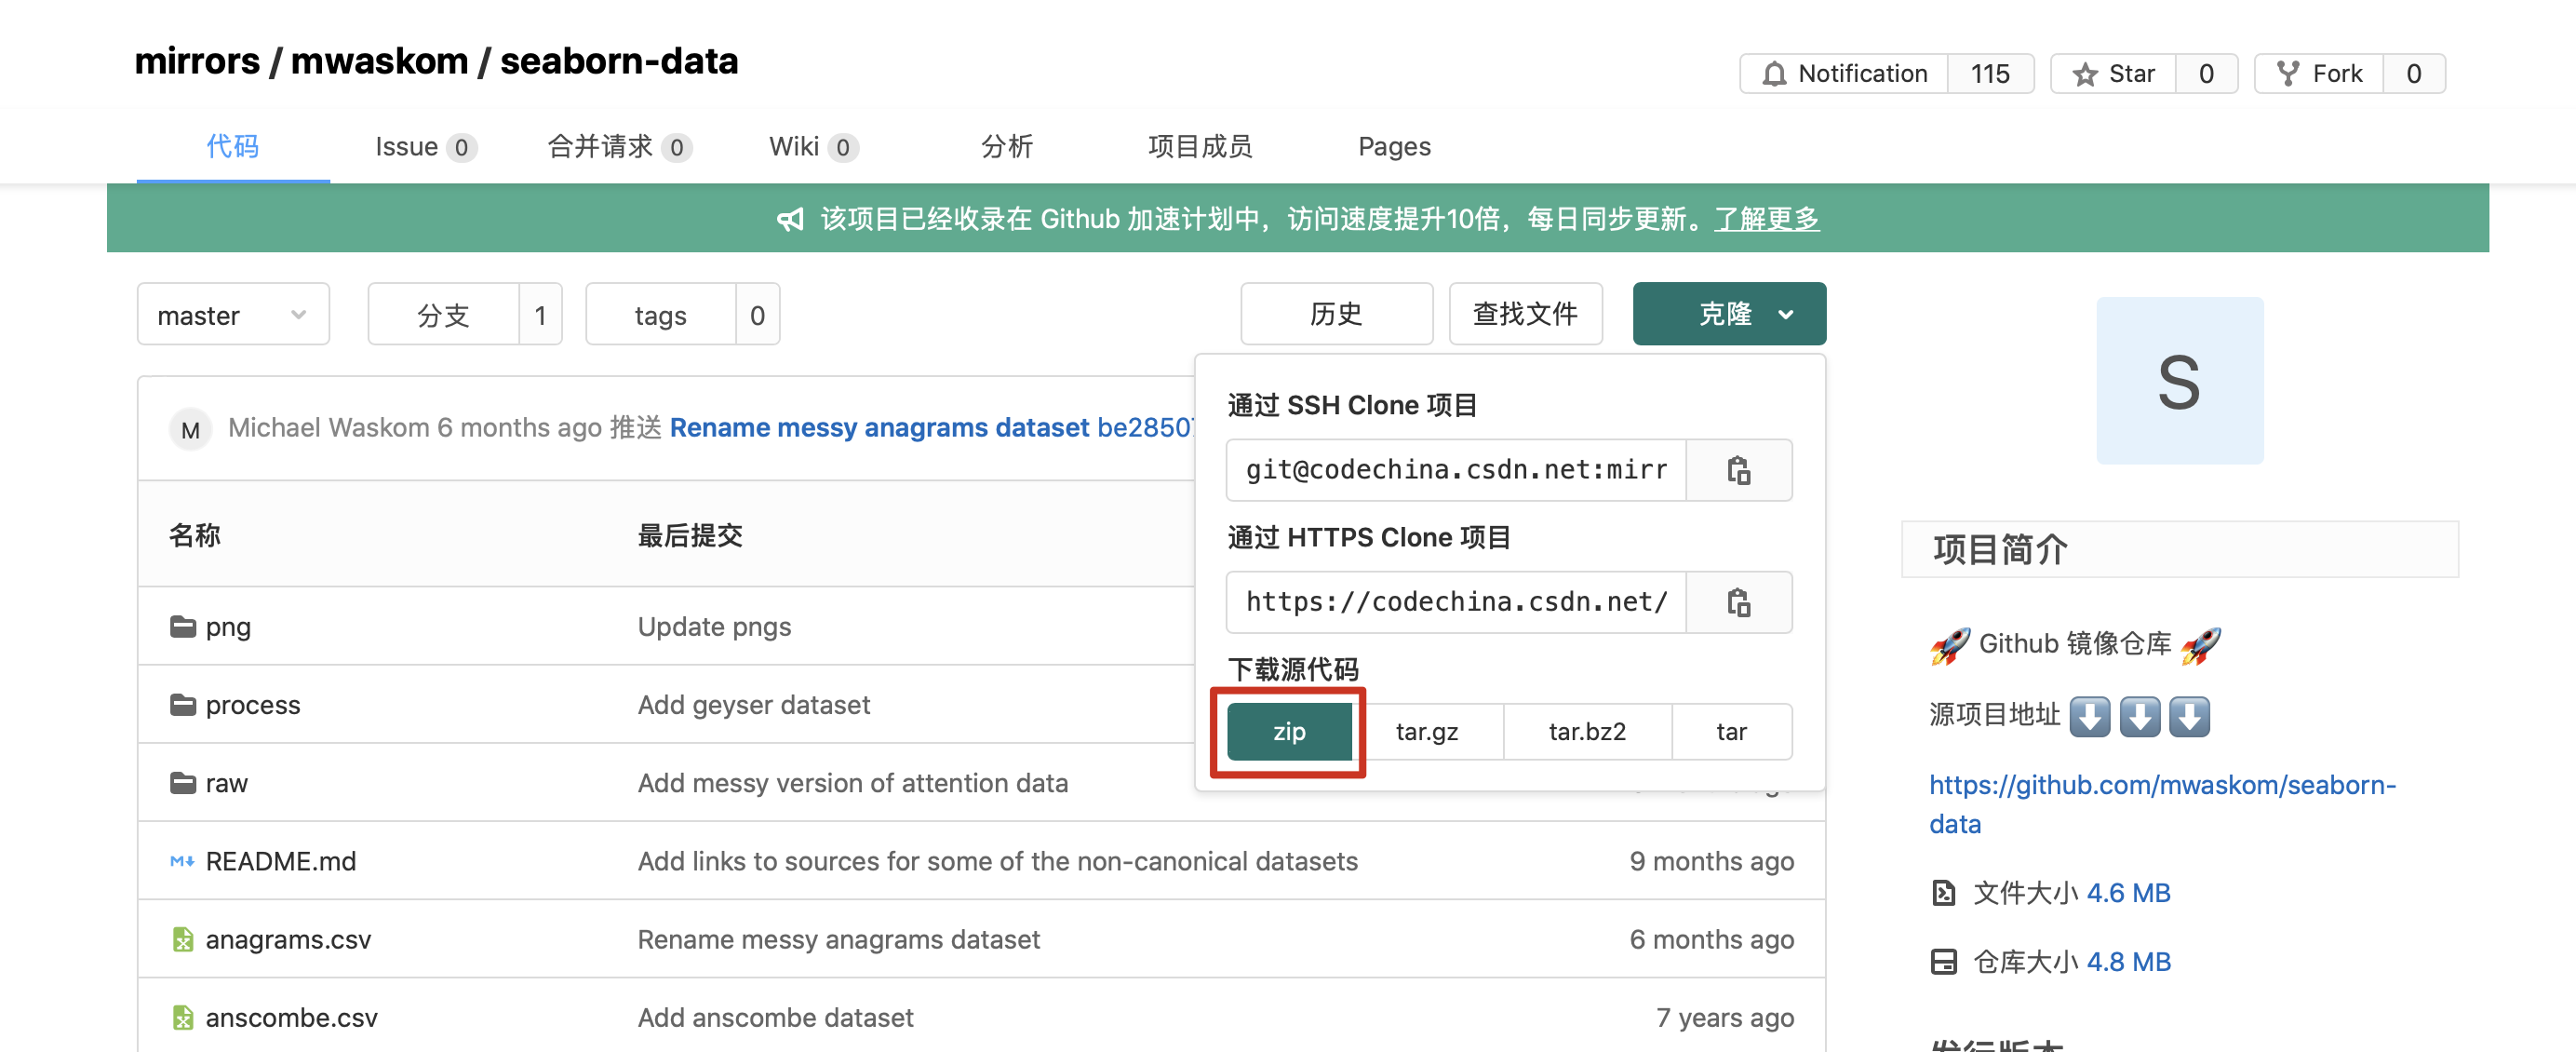The height and width of the screenshot is (1052, 2576).
Task: Click the file size document icon
Action: click(x=1943, y=893)
